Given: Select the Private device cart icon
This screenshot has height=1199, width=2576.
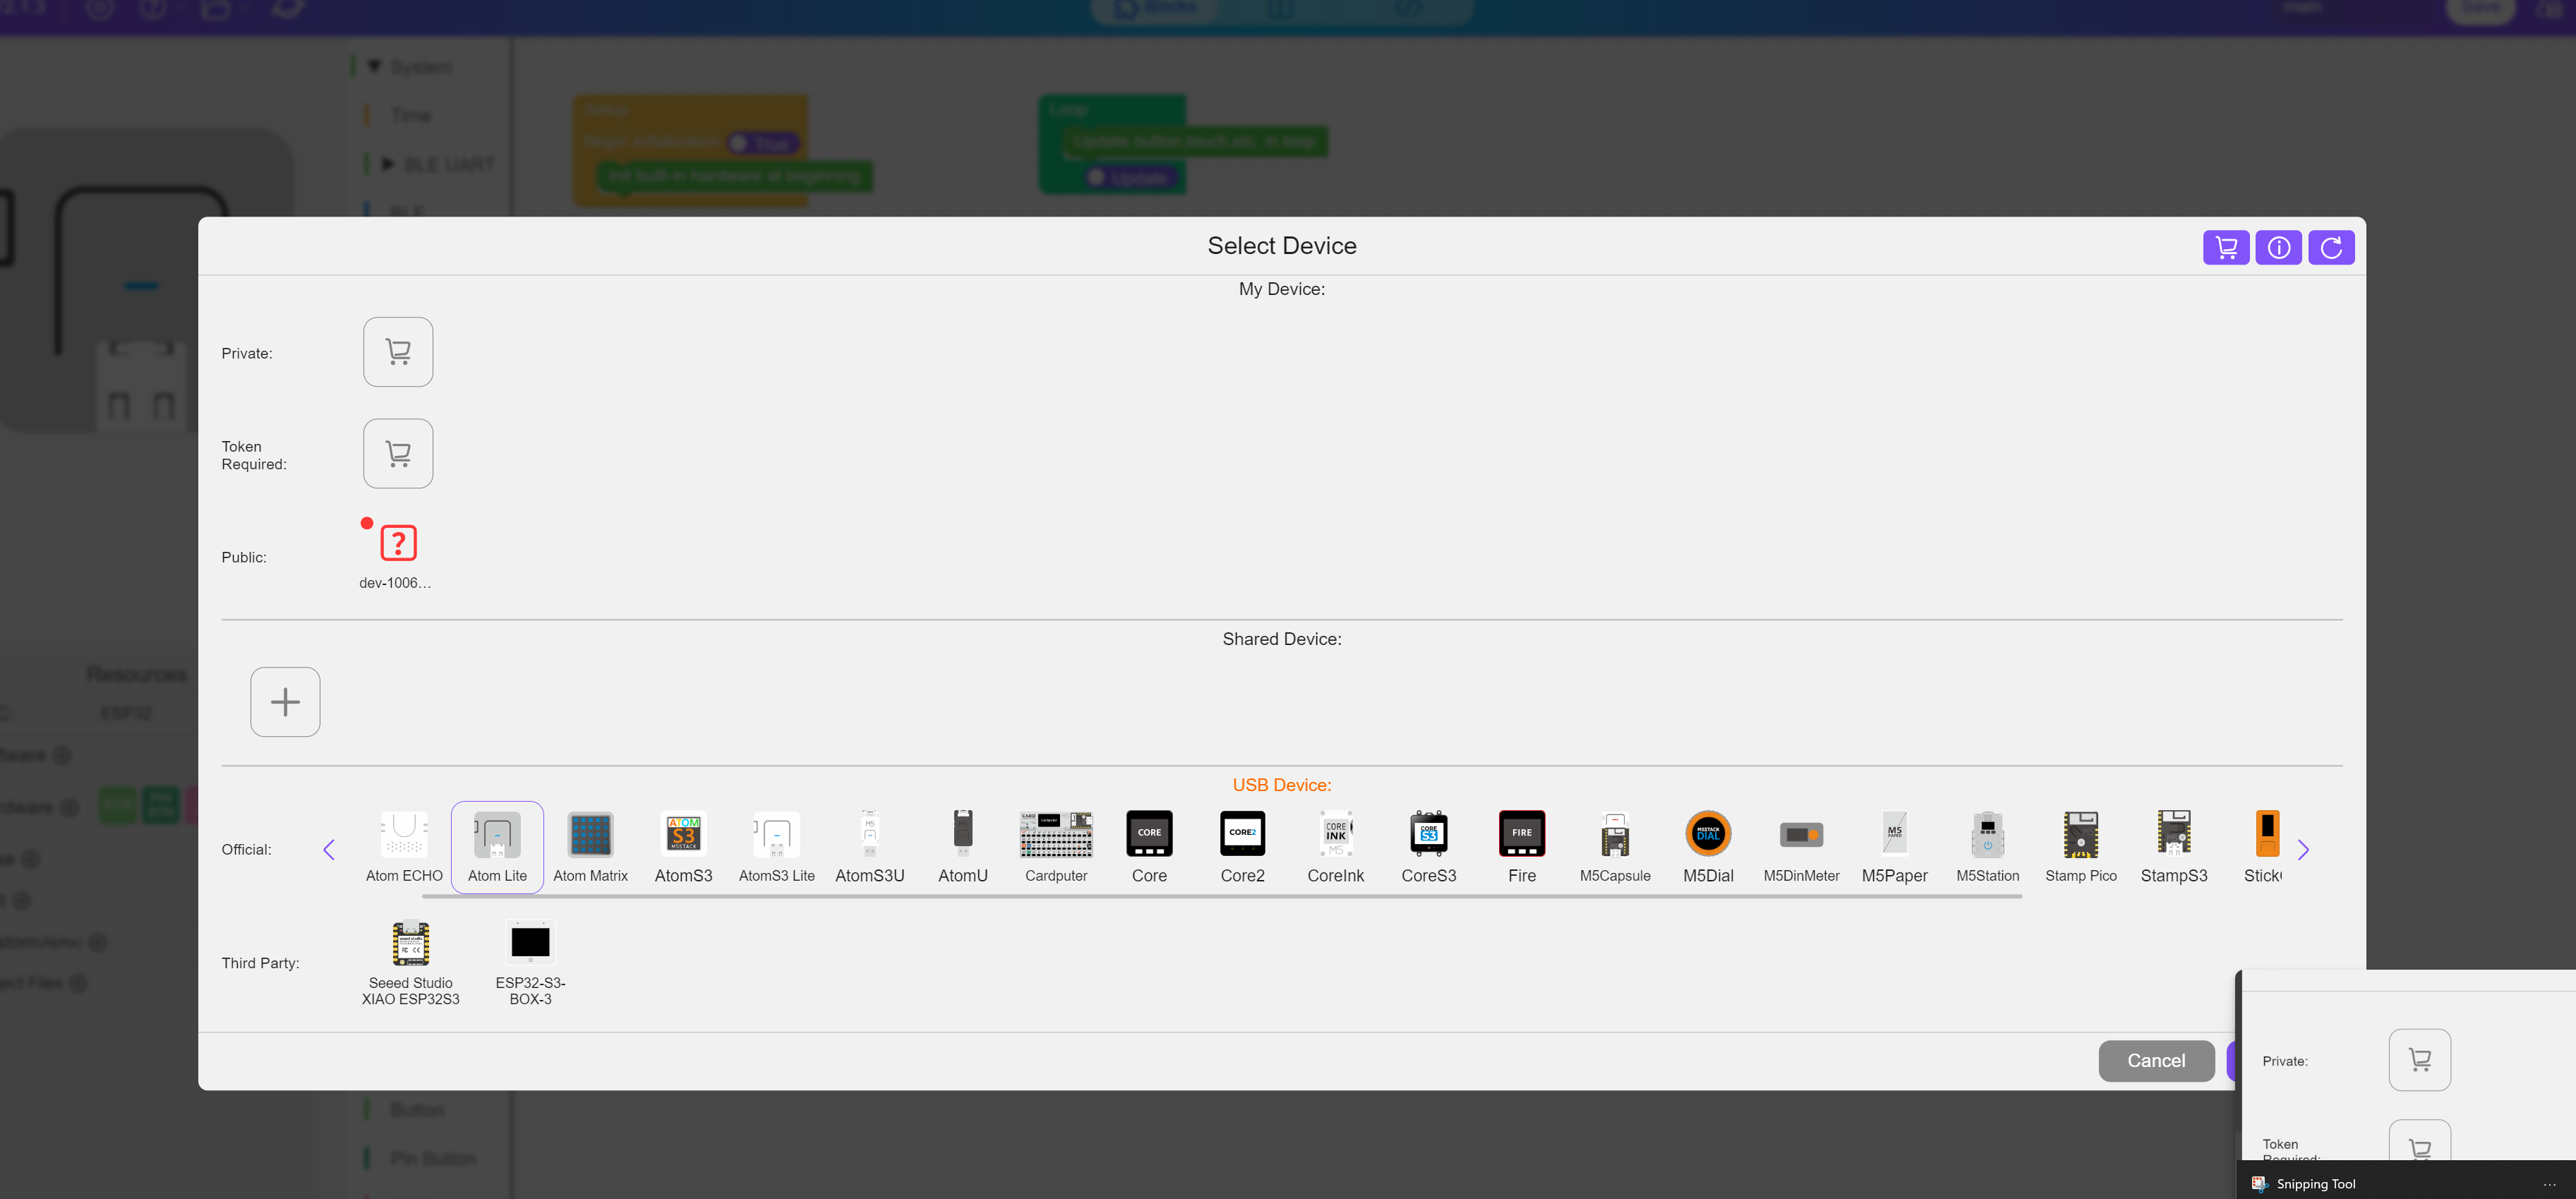Looking at the screenshot, I should (x=398, y=352).
